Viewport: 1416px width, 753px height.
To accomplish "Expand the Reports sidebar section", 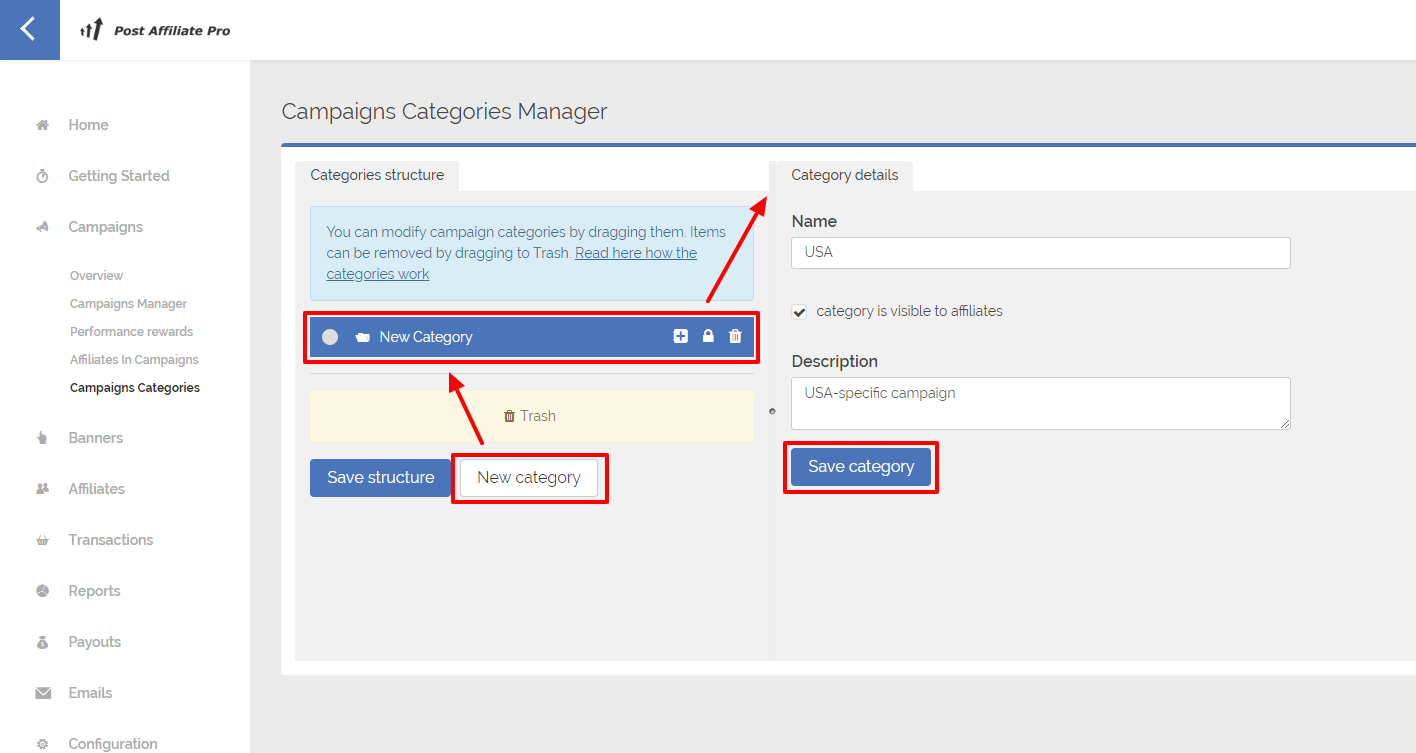I will [95, 591].
